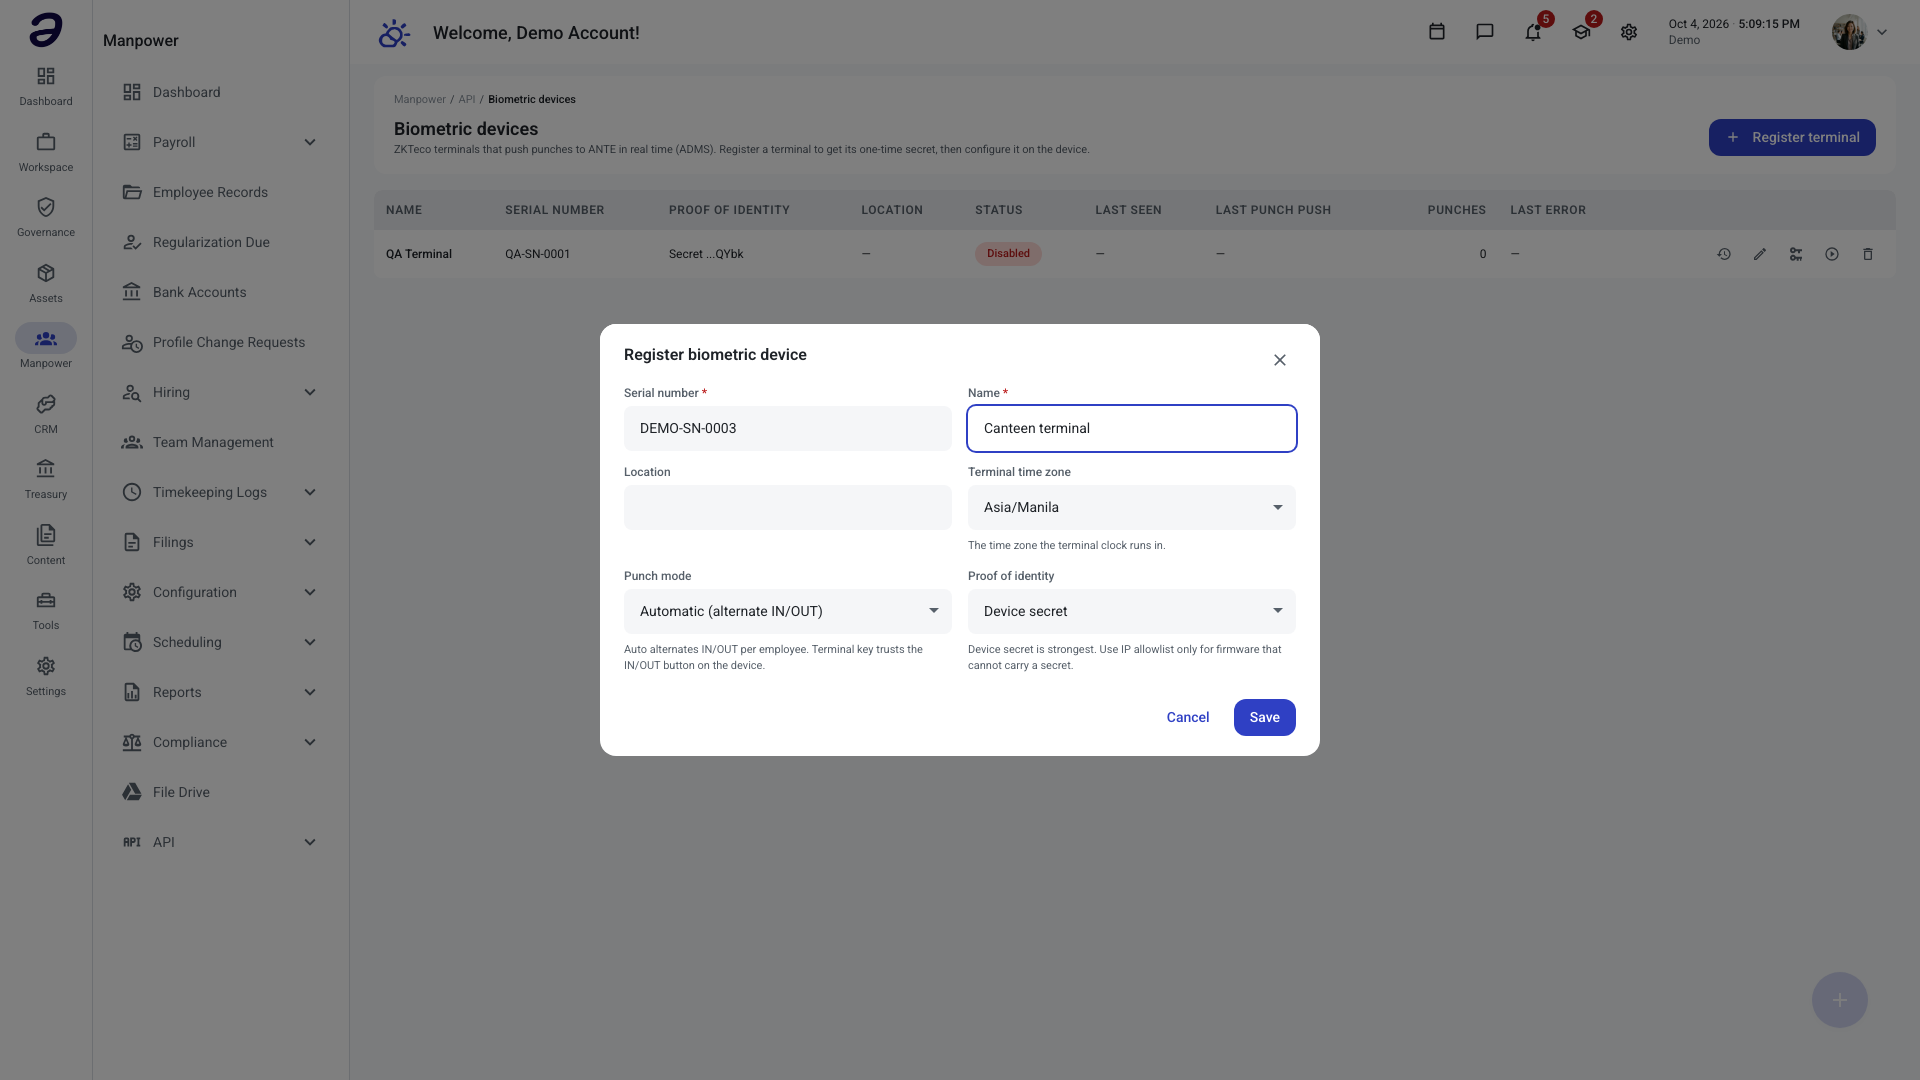1920x1080 pixels.
Task: Open Employee Records in sidebar
Action: coord(219,192)
